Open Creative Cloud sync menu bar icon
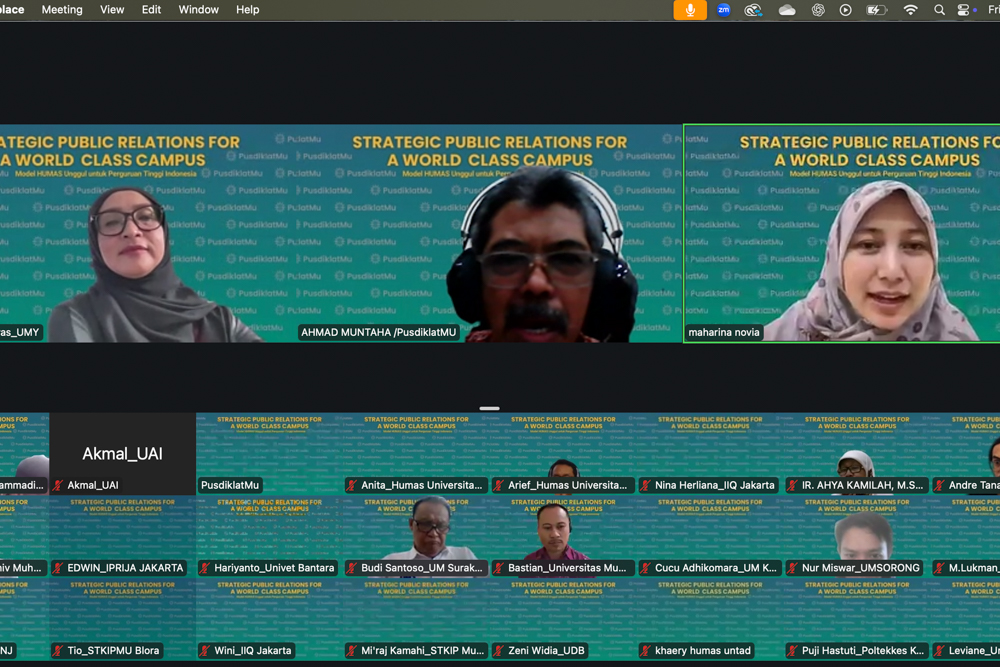This screenshot has width=1000, height=667. 754,10
